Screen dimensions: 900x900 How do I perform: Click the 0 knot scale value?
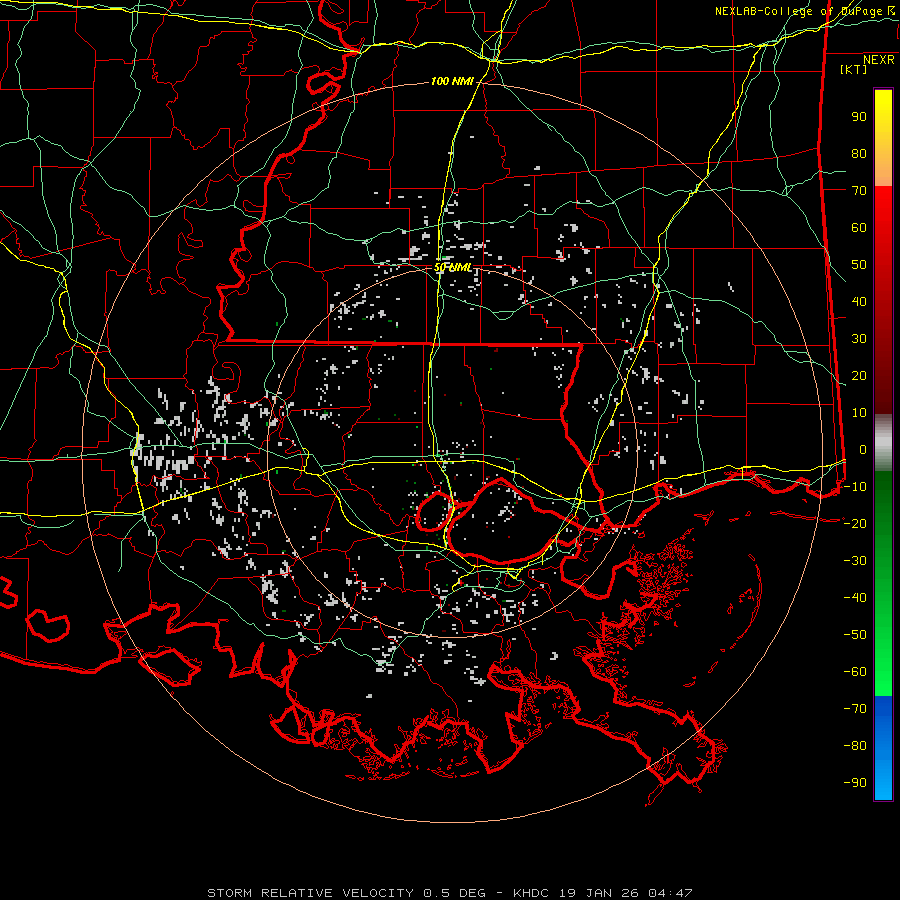click(x=863, y=449)
